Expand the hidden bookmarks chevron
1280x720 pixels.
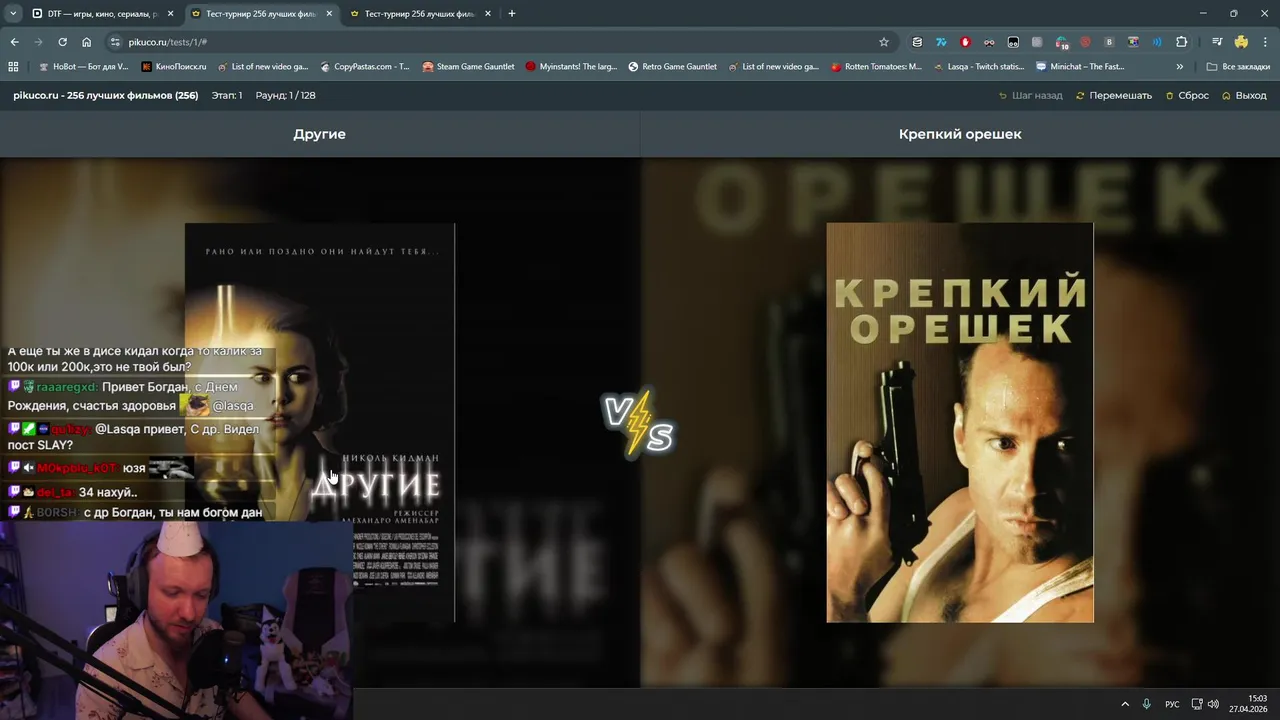pyautogui.click(x=1180, y=67)
